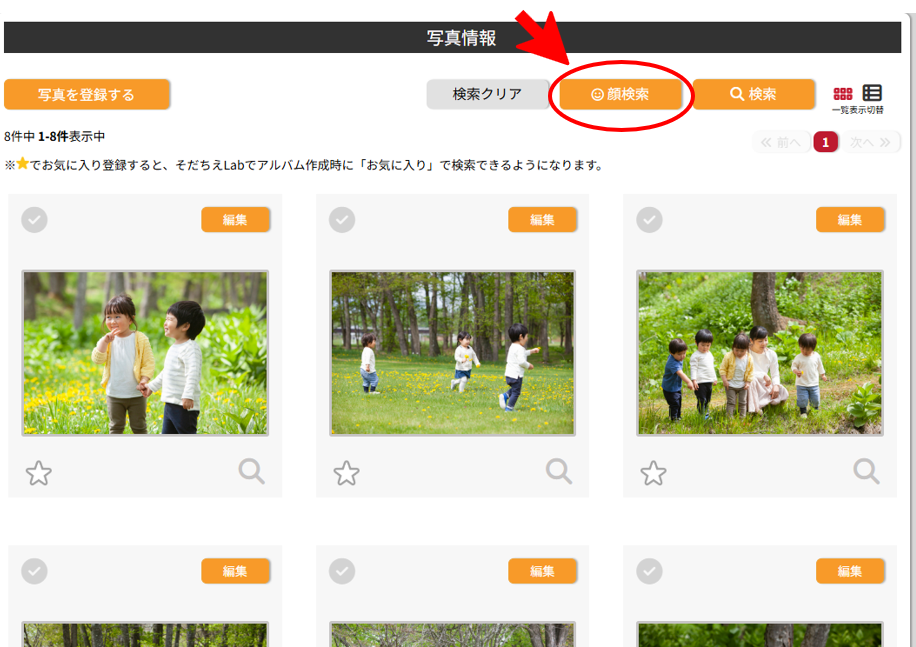Magnify the first photo of two children
Viewport: 916px width, 647px height.
tap(252, 472)
